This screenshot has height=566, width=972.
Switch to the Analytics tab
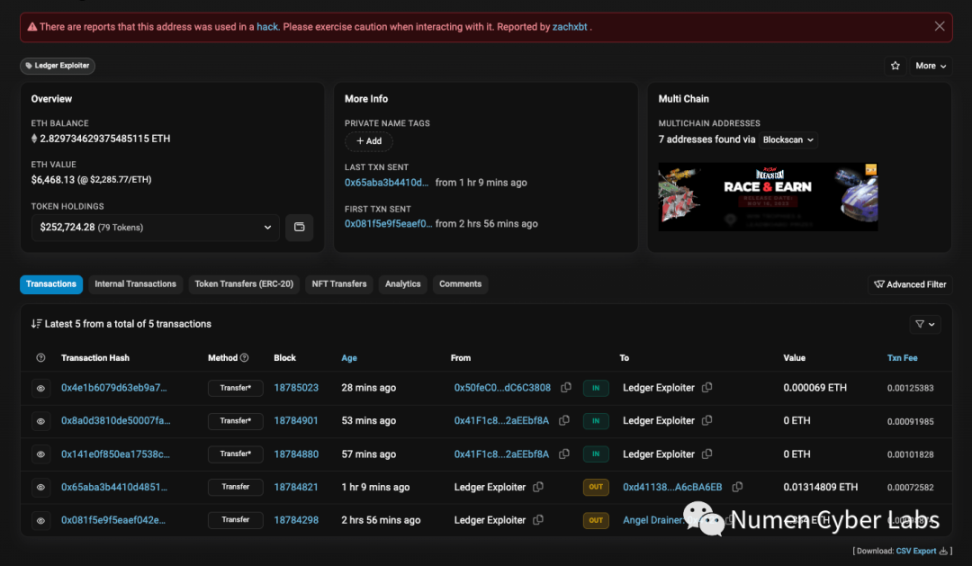coord(402,284)
